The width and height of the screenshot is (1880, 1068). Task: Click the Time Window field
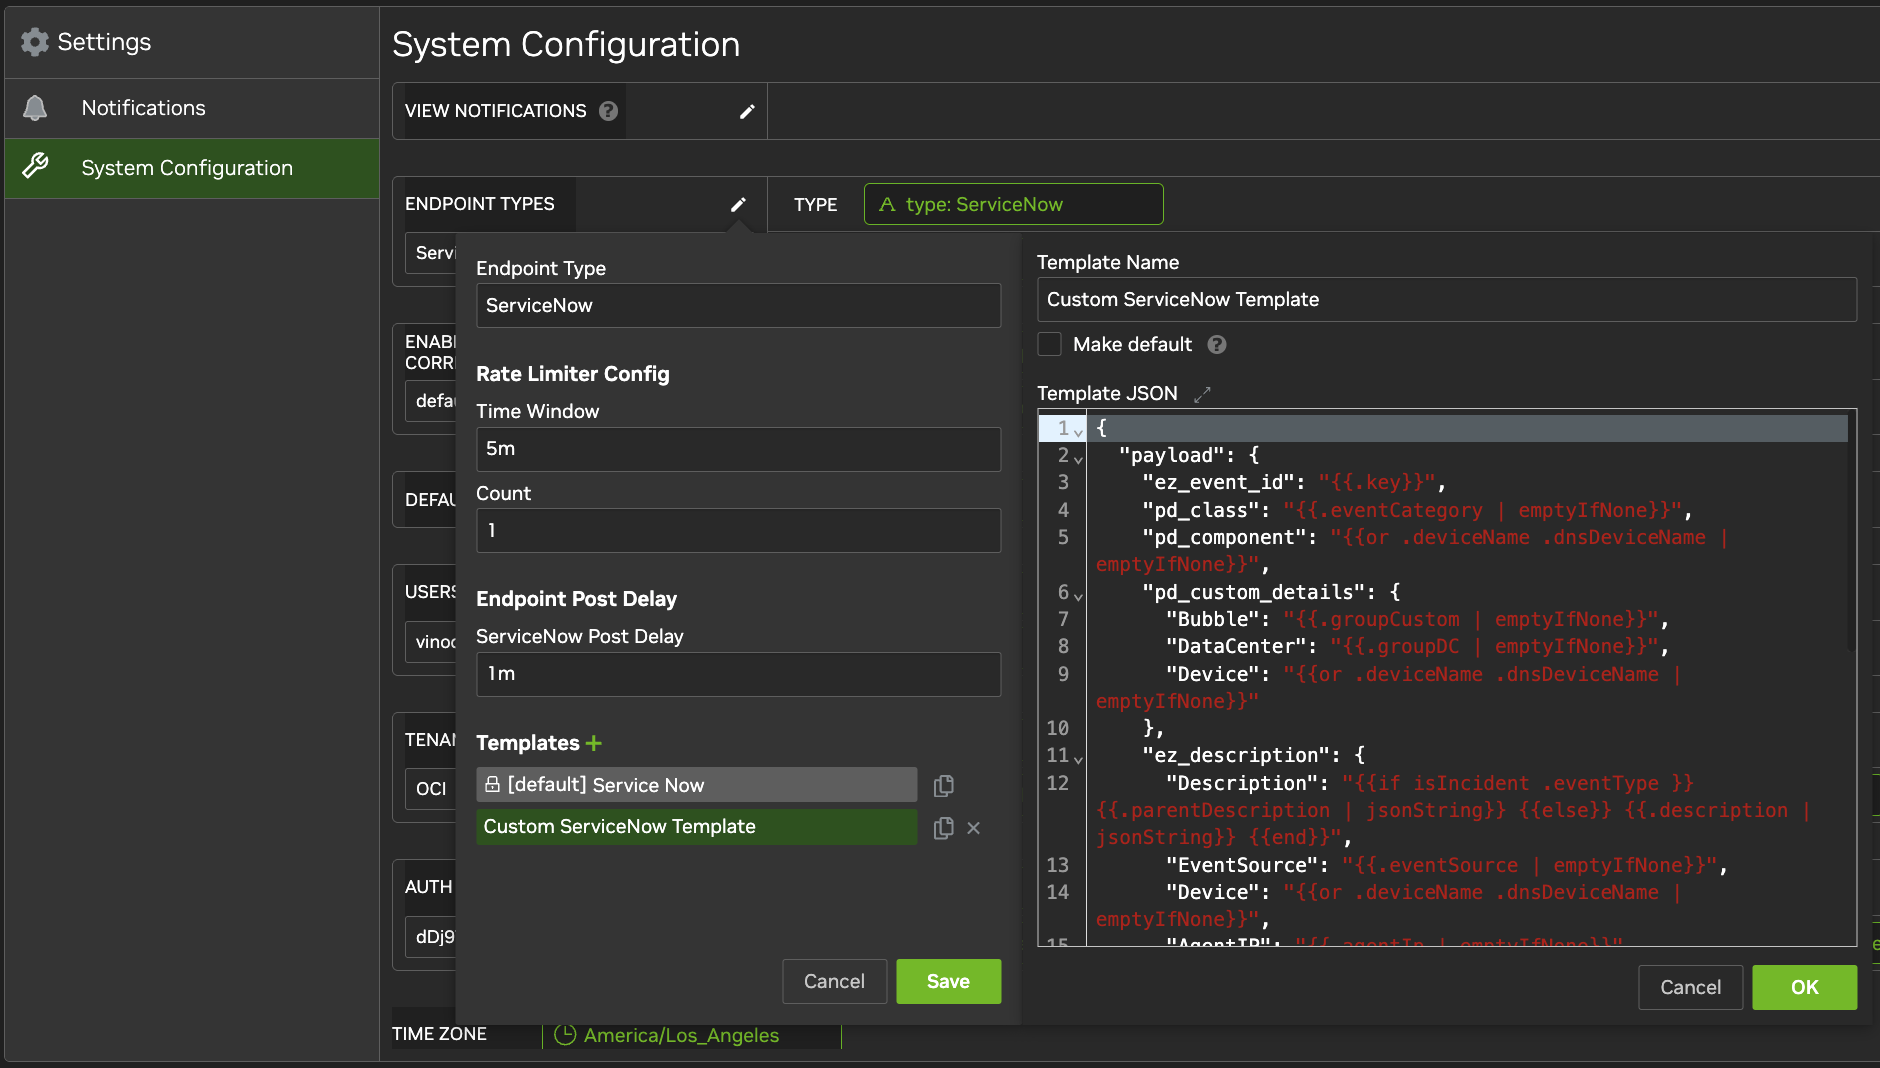(738, 449)
